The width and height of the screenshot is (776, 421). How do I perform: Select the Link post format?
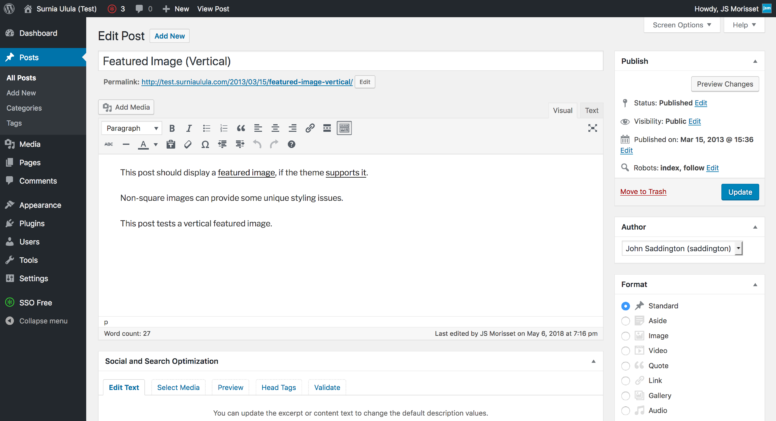[x=626, y=381]
